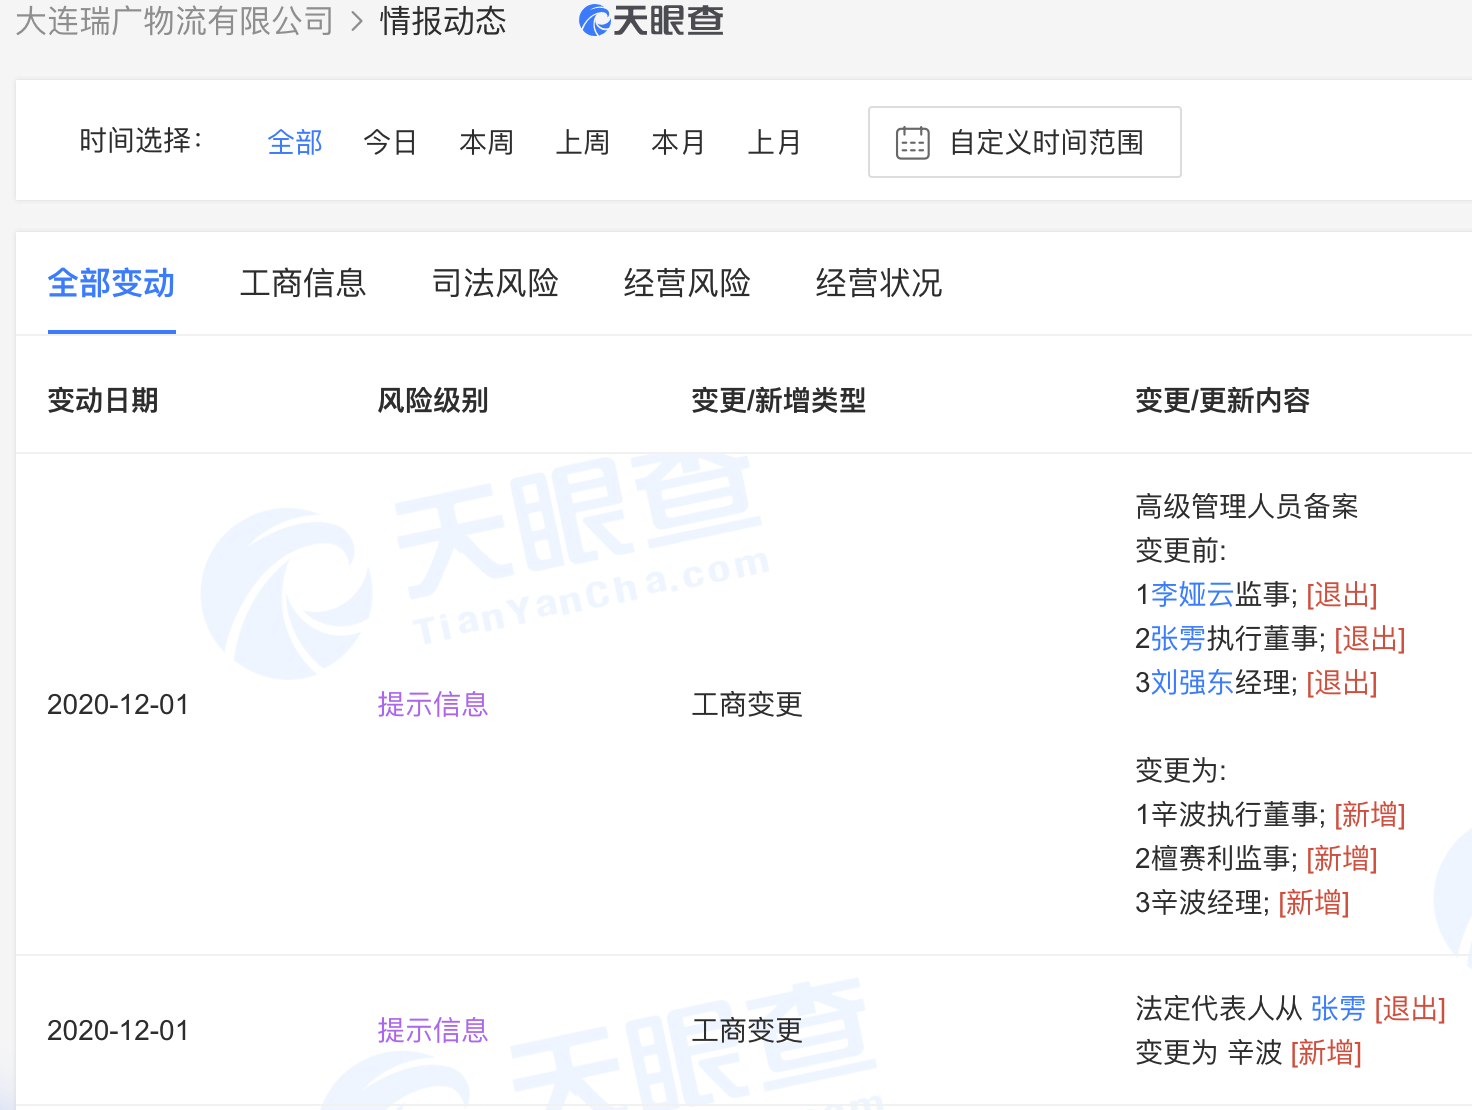Open the 刘强东 person link

pyautogui.click(x=1192, y=683)
